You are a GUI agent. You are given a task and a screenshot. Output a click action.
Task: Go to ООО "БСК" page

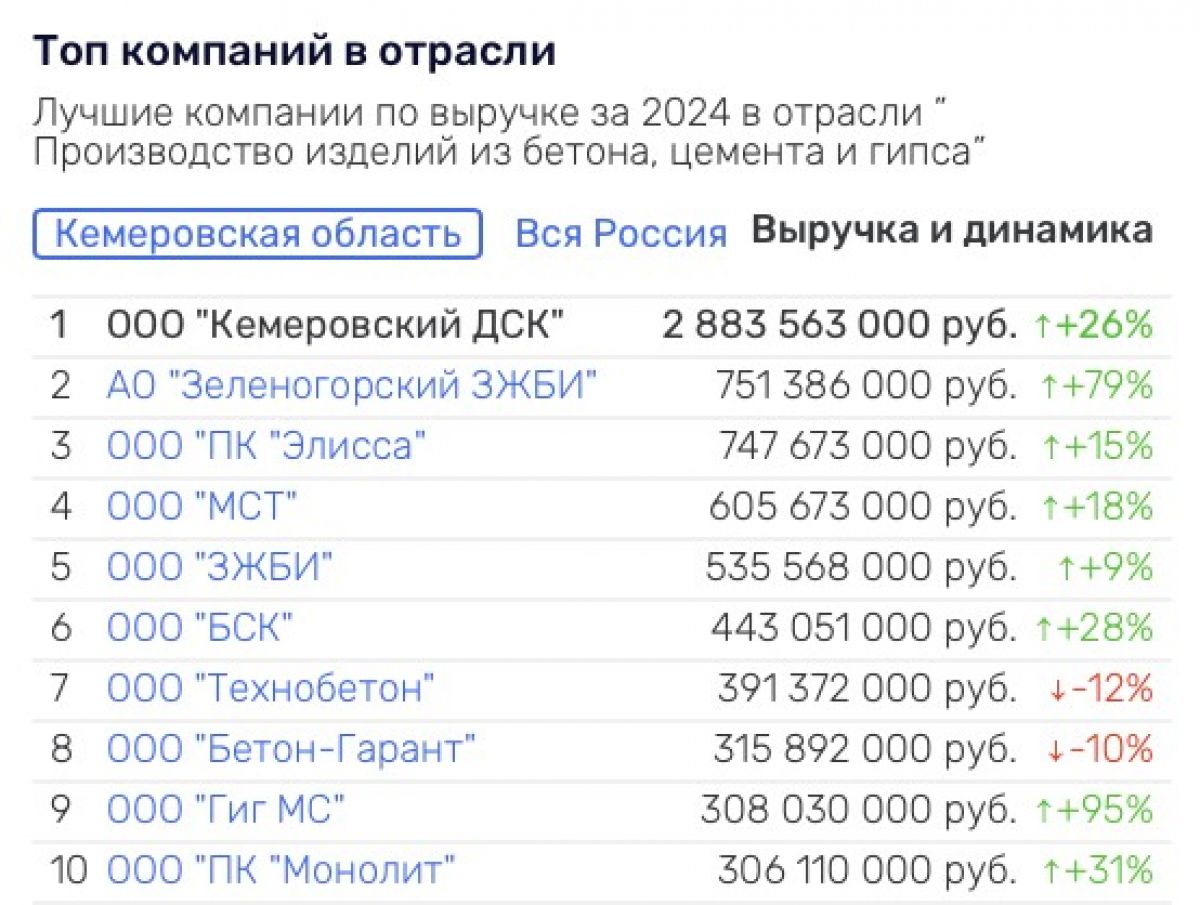point(200,628)
